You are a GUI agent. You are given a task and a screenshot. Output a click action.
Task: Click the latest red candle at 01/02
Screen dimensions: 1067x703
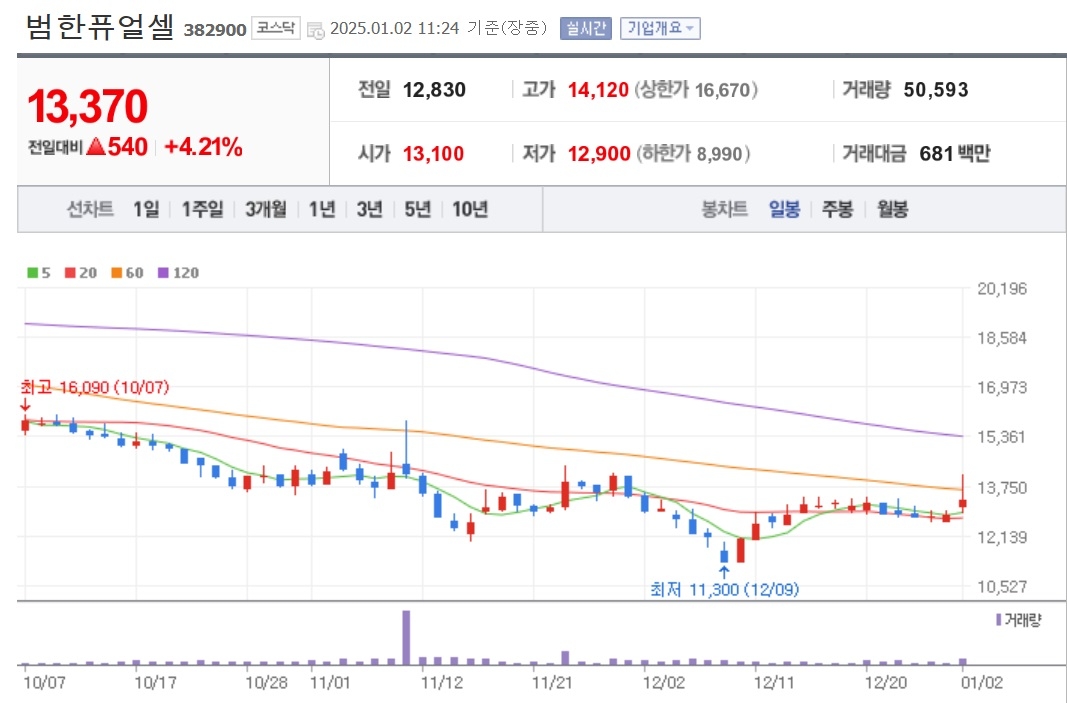tap(963, 503)
